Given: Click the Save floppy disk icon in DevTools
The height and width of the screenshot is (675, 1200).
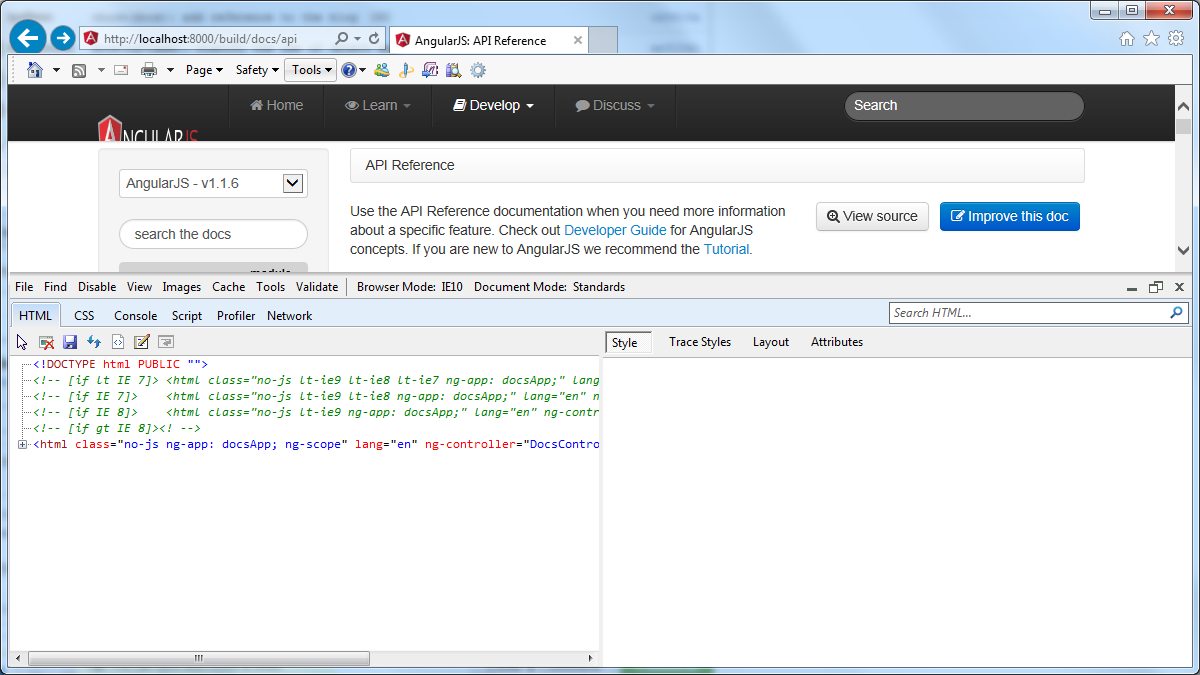Looking at the screenshot, I should tap(70, 342).
